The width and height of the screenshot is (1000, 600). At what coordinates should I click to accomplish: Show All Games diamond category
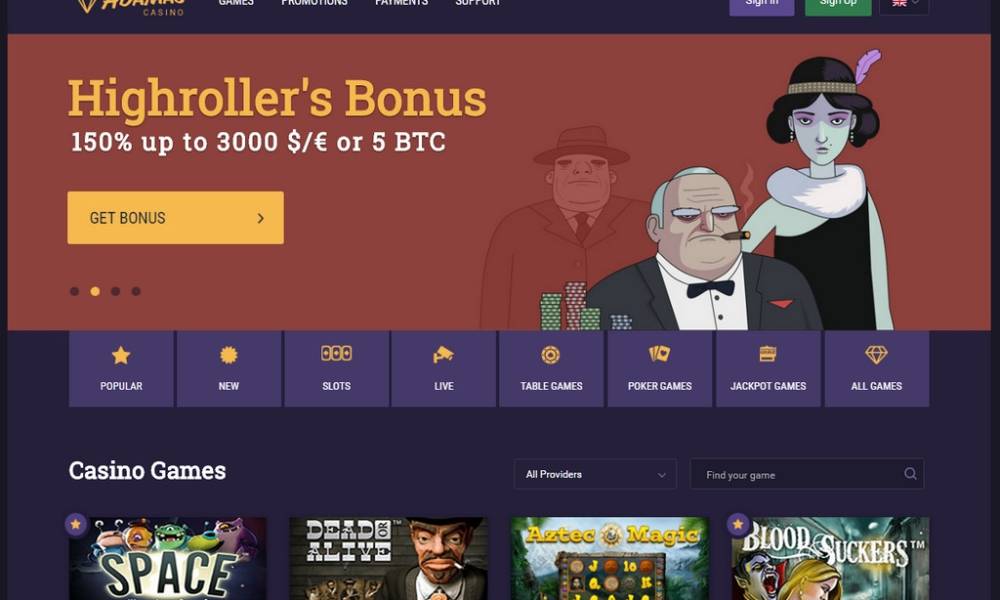tap(877, 369)
